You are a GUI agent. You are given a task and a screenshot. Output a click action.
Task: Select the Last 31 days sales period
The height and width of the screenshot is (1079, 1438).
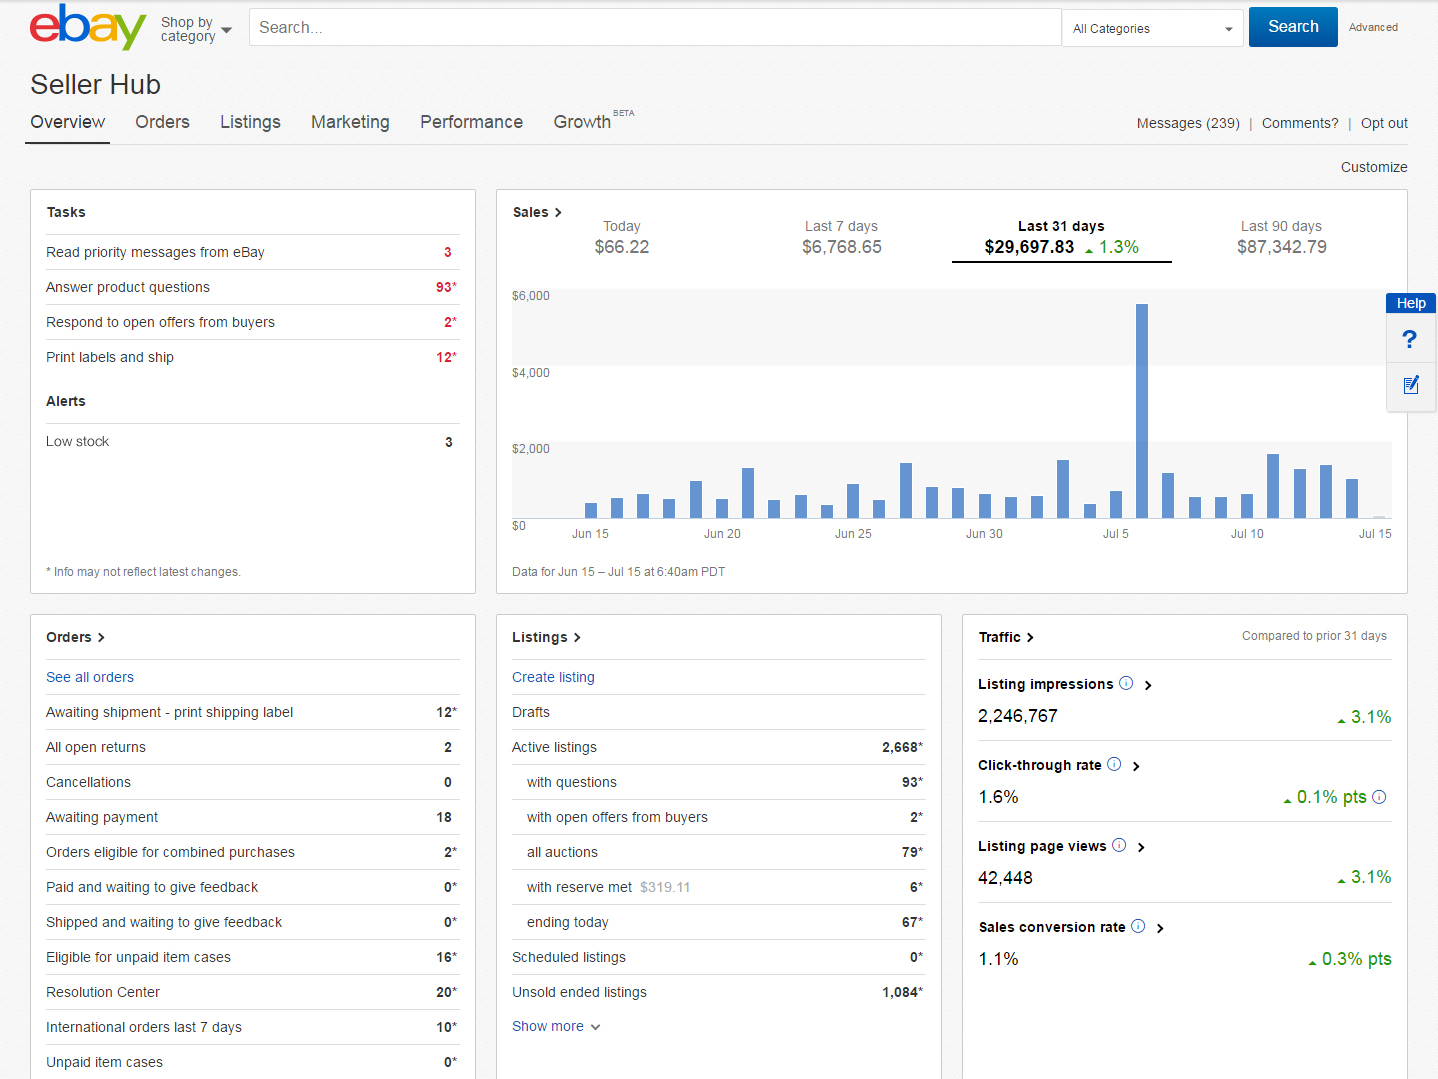pyautogui.click(x=1061, y=238)
